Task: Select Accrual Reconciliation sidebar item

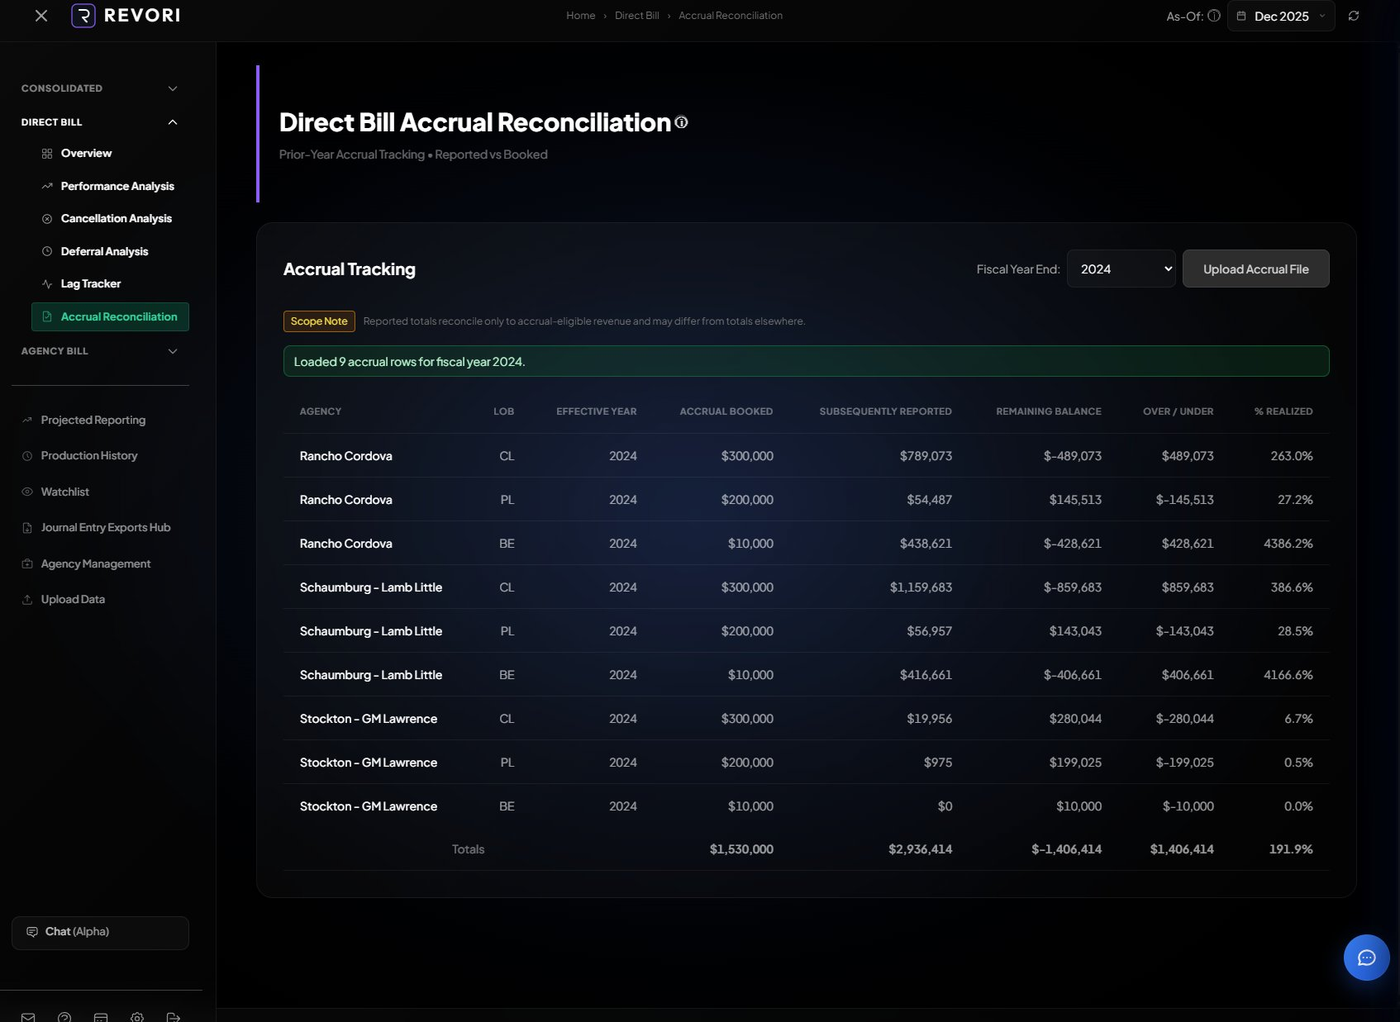Action: pos(110,317)
